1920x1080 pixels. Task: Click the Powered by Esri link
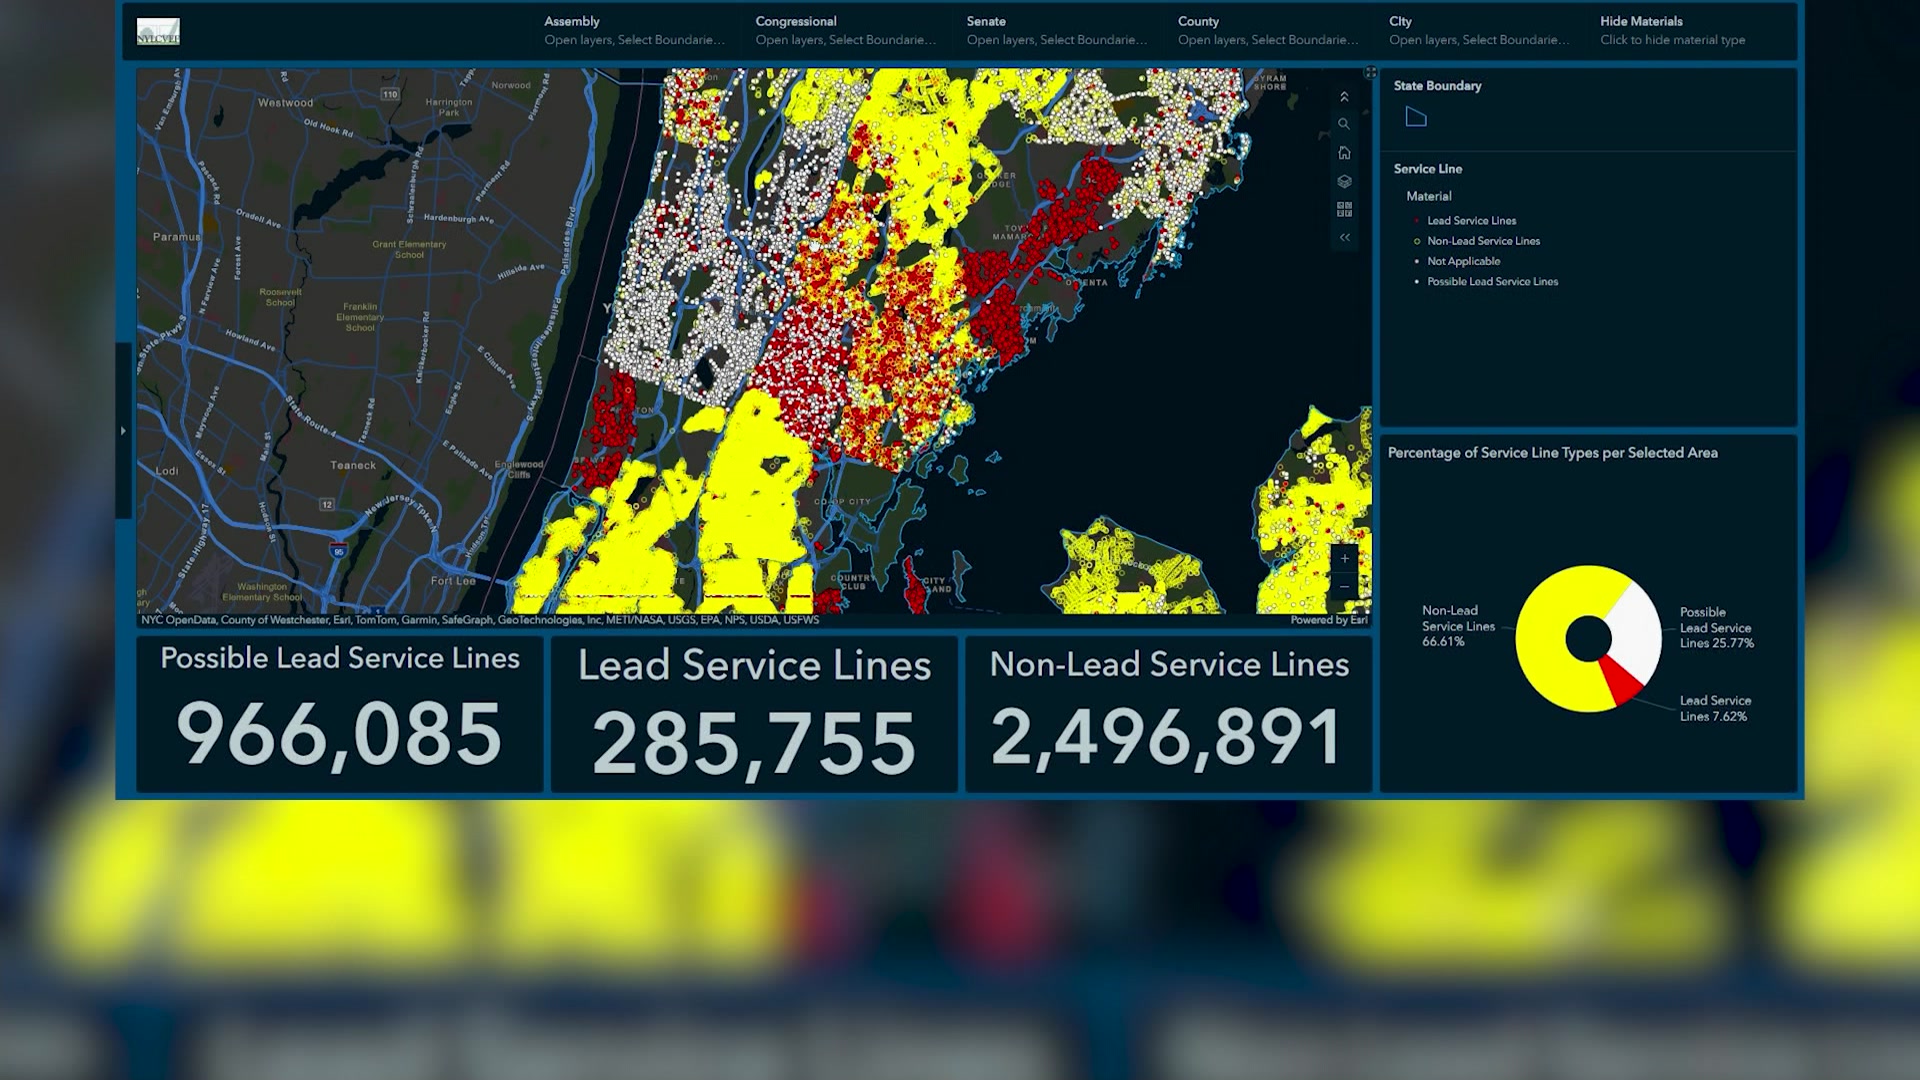click(1328, 620)
